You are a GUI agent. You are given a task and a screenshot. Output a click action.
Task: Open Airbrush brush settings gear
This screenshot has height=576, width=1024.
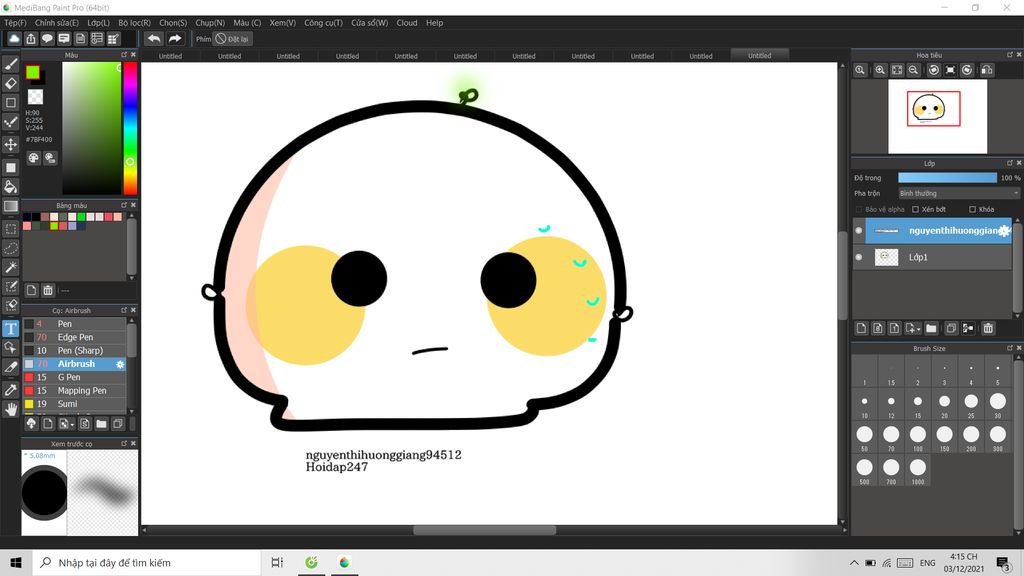[x=120, y=364]
